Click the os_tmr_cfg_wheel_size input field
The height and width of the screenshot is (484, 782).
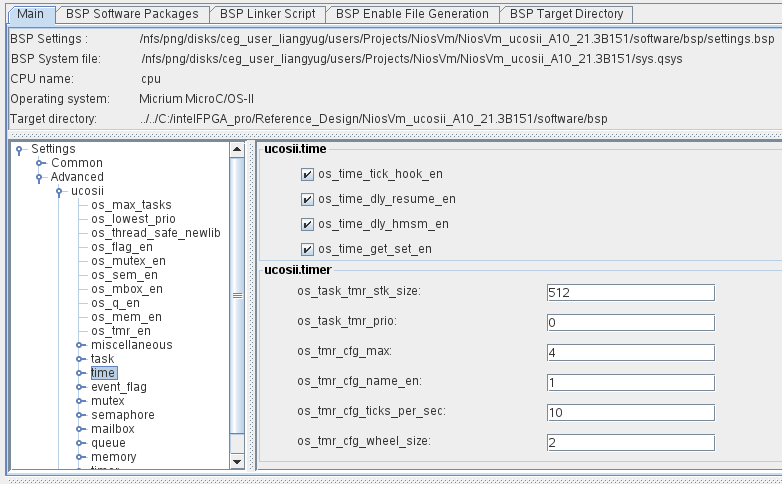coord(630,442)
